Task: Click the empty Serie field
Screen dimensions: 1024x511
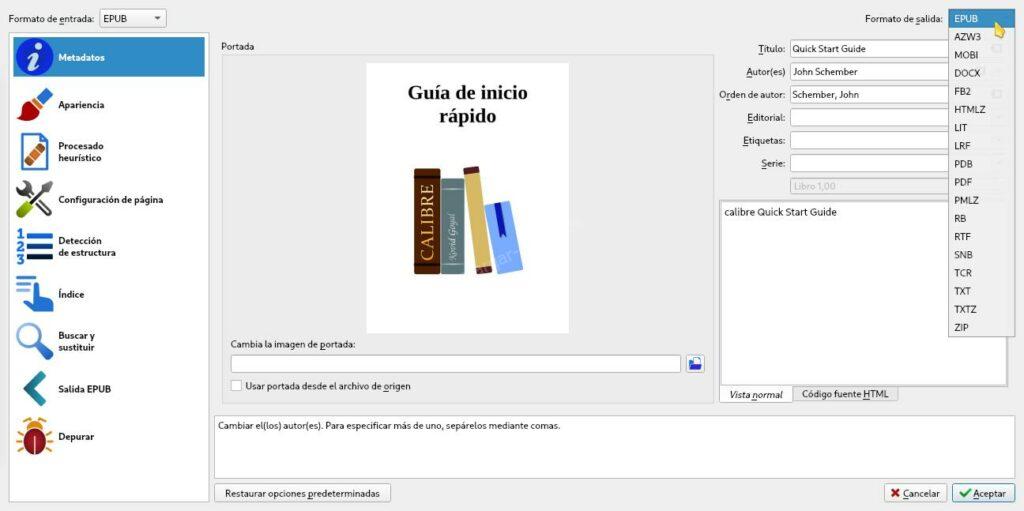Action: tap(869, 163)
